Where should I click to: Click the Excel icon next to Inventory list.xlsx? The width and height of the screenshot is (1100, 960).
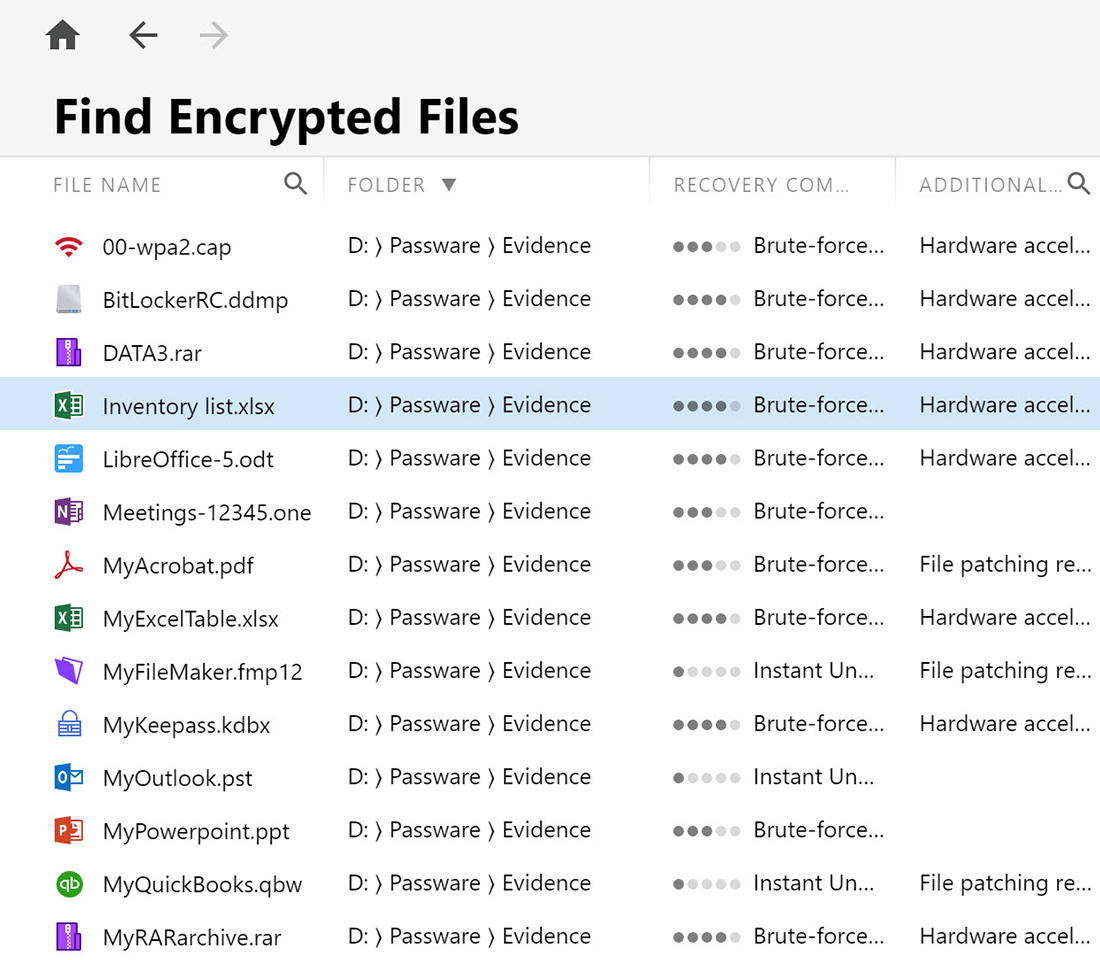pyautogui.click(x=68, y=406)
